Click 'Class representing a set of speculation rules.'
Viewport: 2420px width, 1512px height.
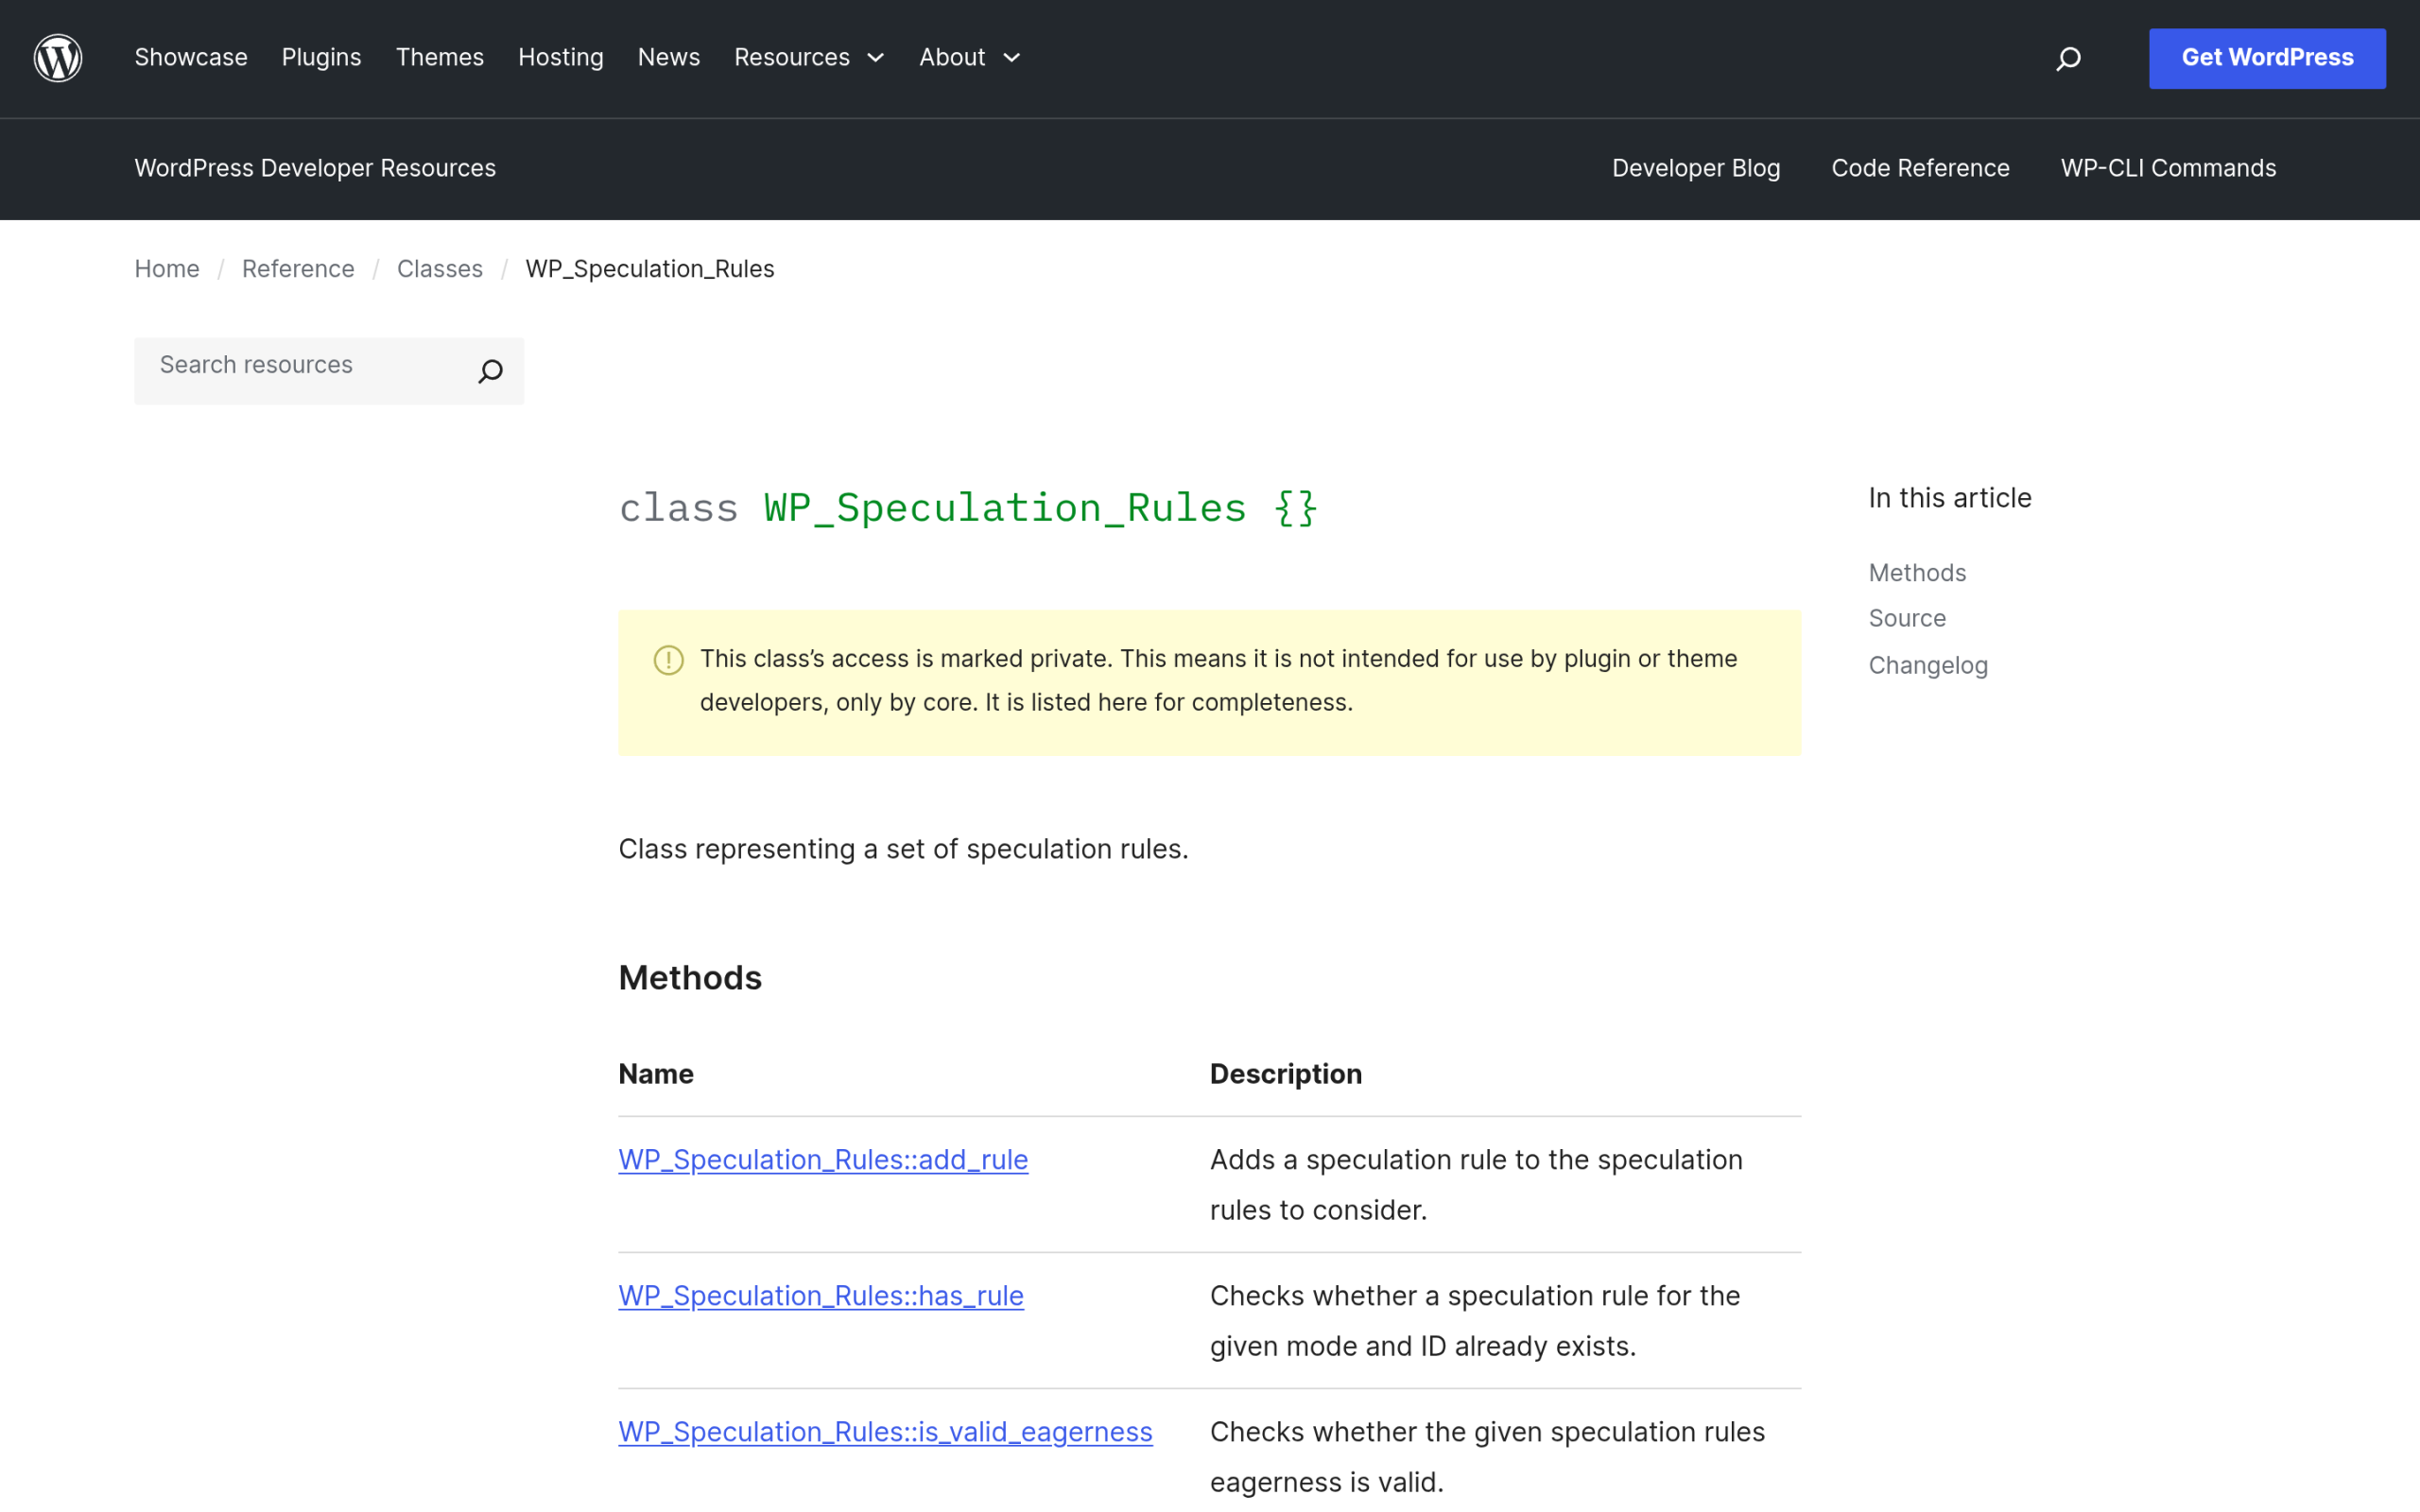903,849
